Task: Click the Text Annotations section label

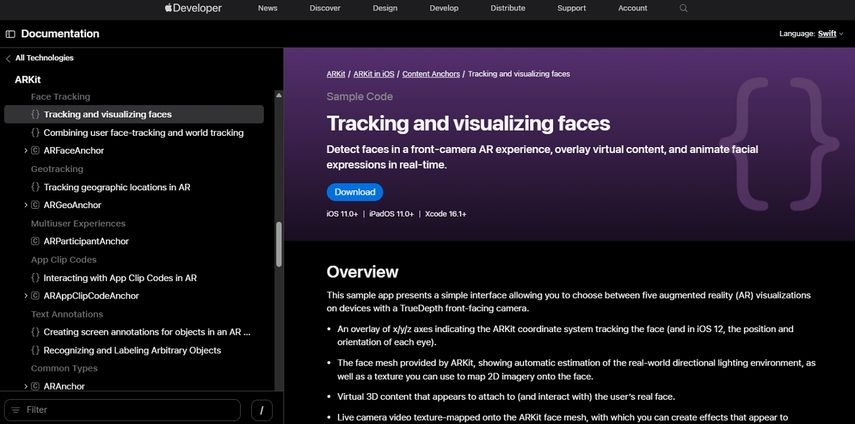Action: pos(67,314)
